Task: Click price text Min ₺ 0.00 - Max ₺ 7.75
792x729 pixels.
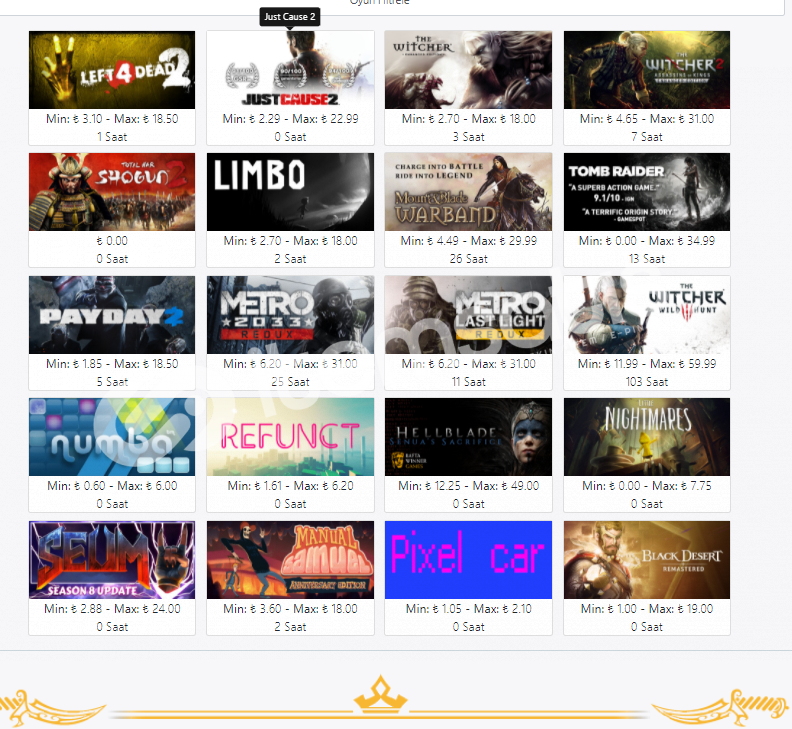Action: (x=647, y=486)
